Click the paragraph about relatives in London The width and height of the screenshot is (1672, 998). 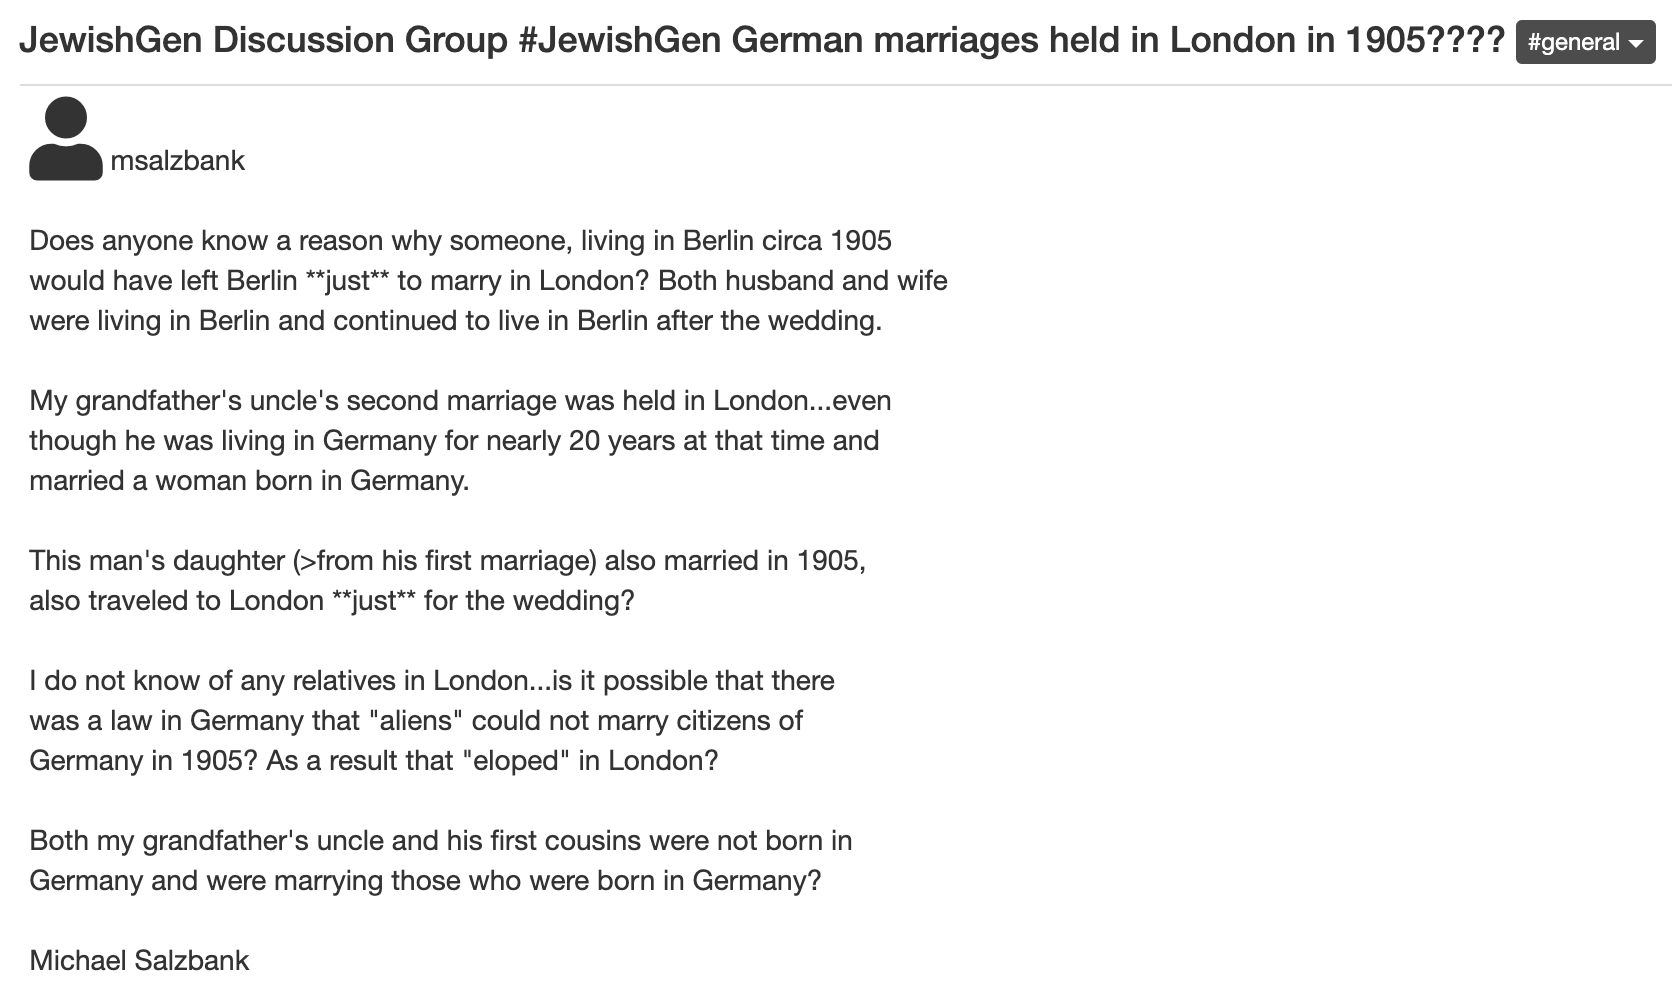[x=432, y=720]
